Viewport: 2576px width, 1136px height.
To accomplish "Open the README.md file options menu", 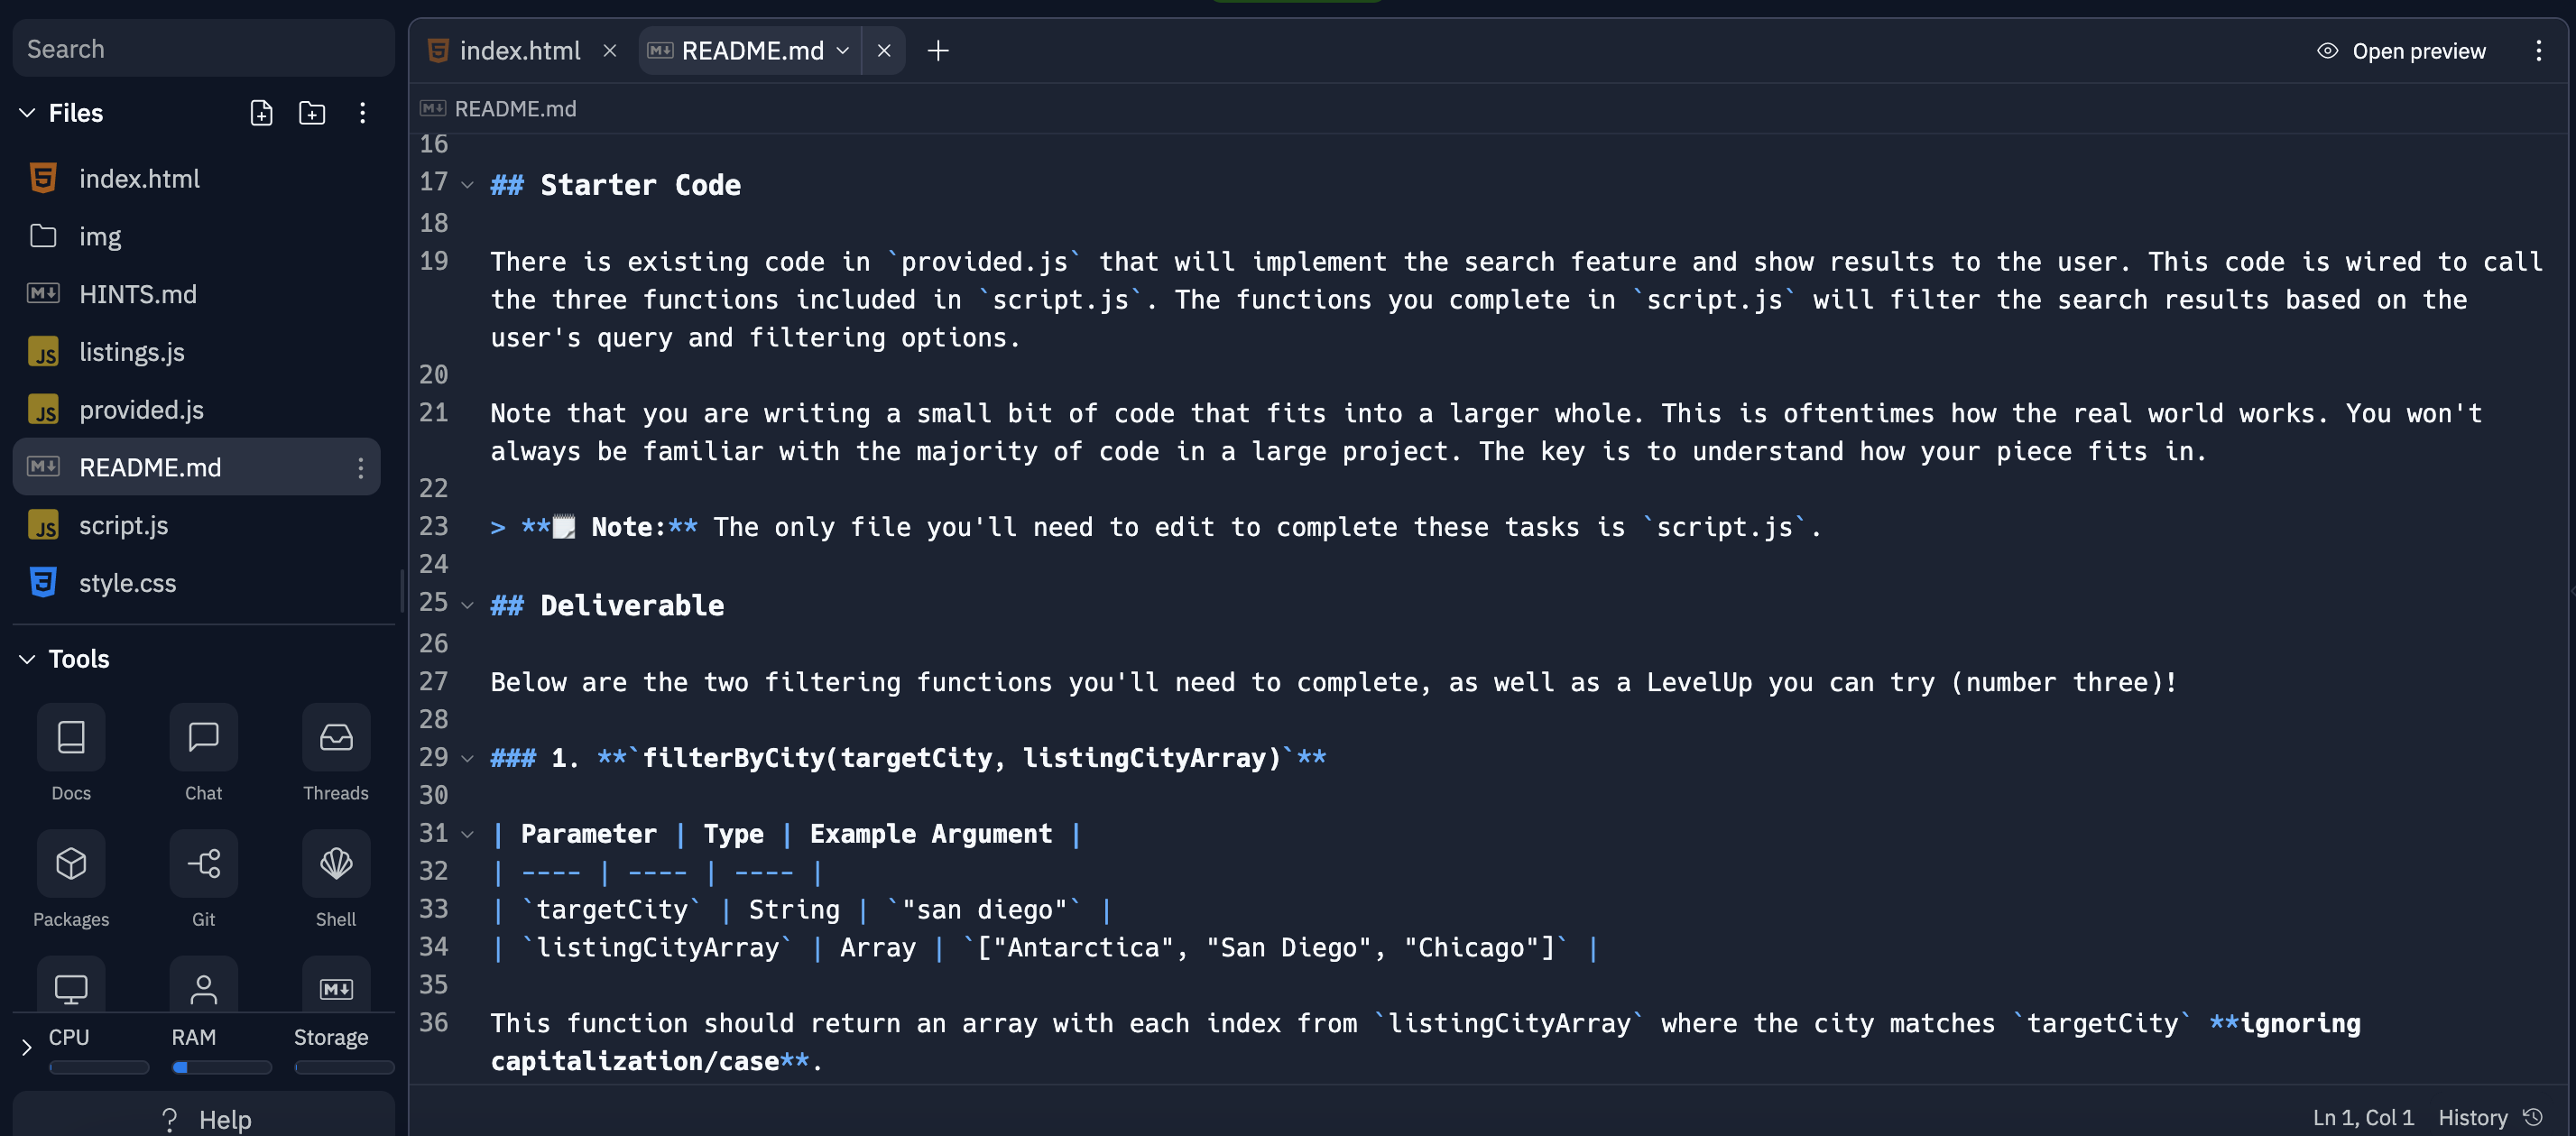I will point(360,467).
